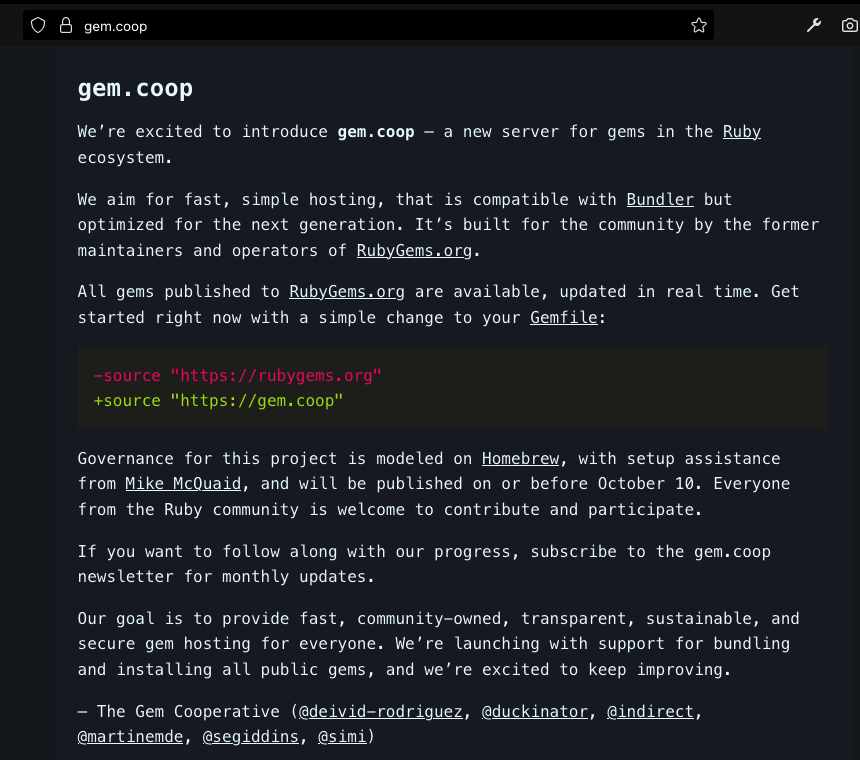Click the green +source gem.coop code line
The height and width of the screenshot is (760, 860).
218,401
